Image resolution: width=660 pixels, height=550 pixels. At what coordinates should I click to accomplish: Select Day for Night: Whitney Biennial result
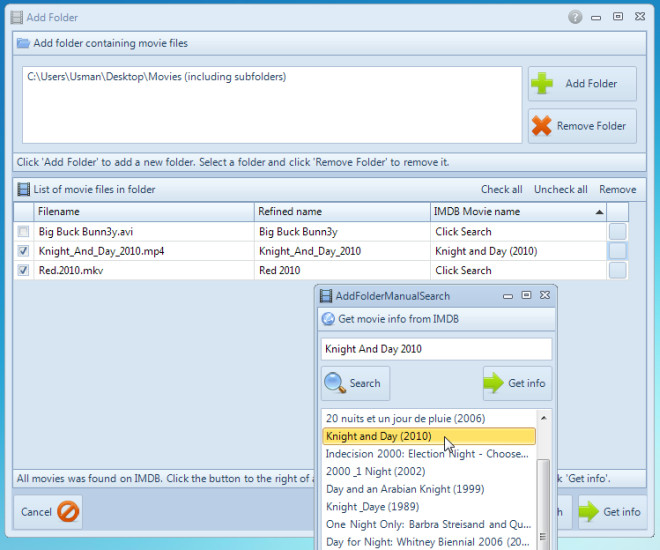point(429,542)
